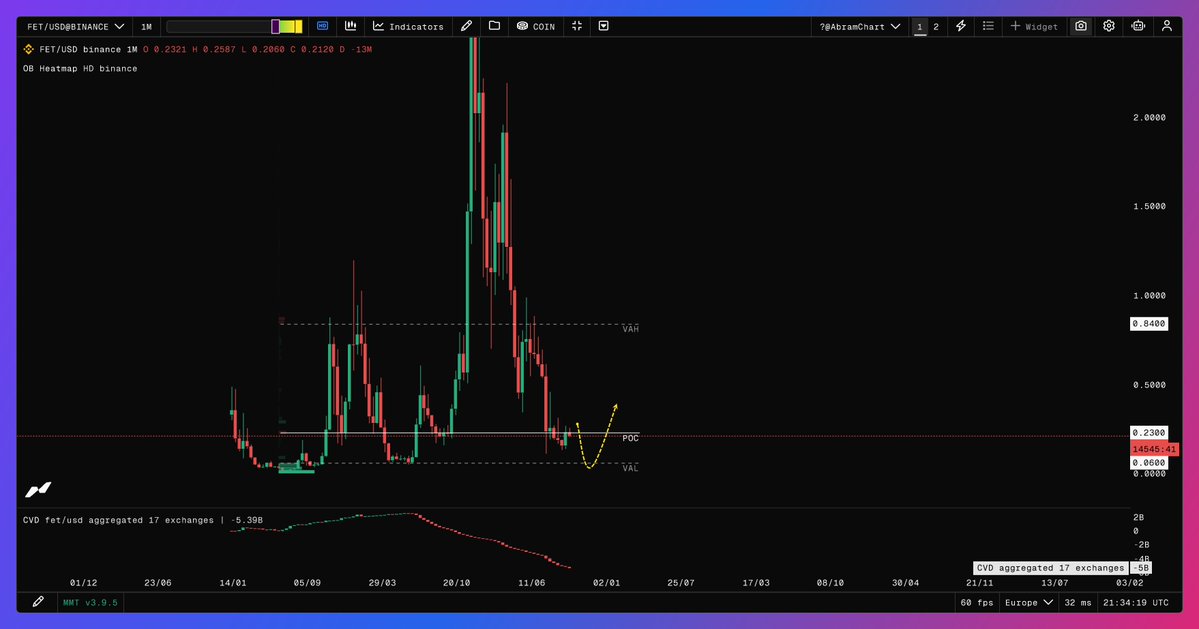Add a new Widget
The image size is (1199, 629).
[1034, 27]
